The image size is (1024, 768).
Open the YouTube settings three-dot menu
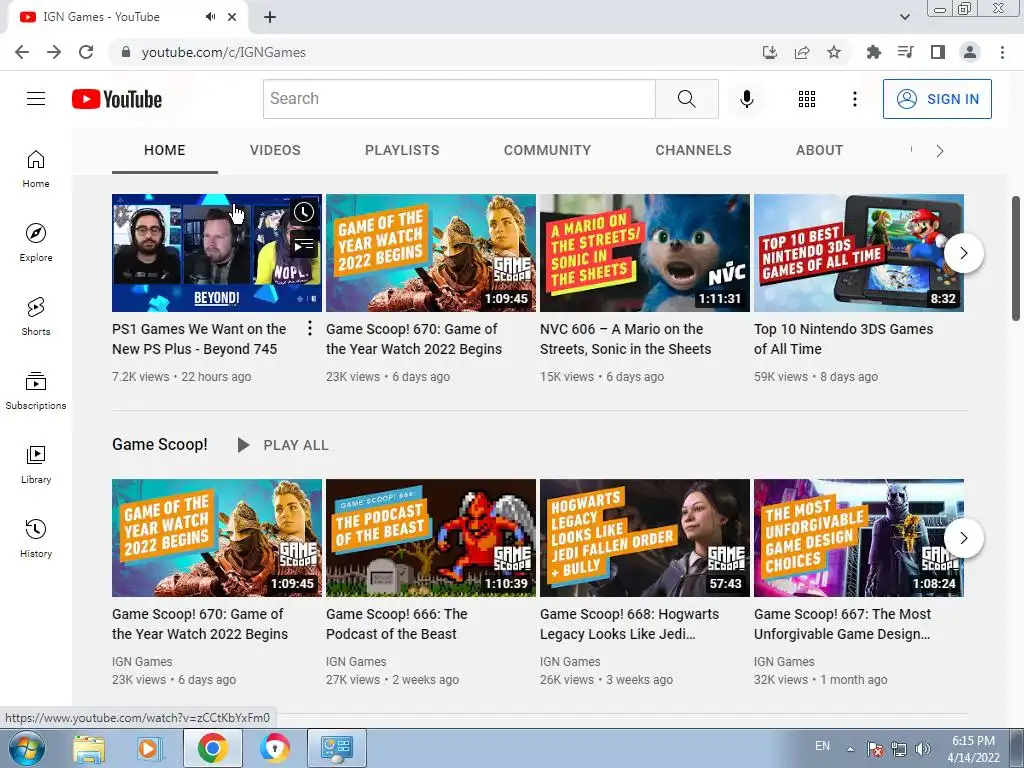854,99
